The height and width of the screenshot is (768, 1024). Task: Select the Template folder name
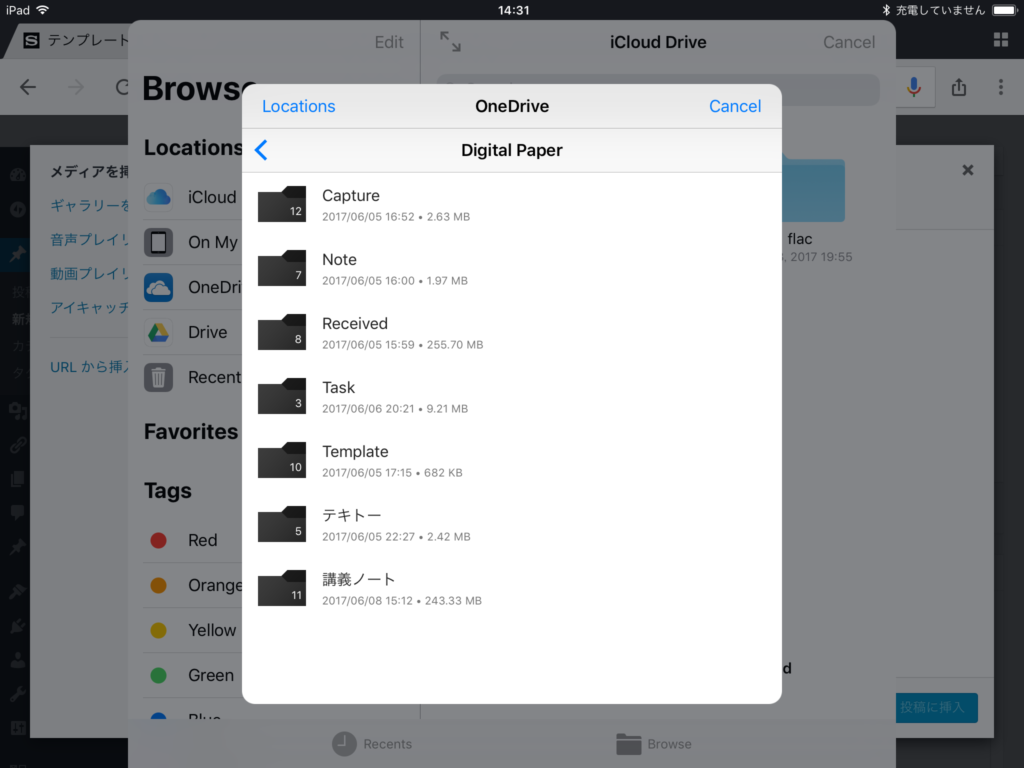(x=355, y=451)
